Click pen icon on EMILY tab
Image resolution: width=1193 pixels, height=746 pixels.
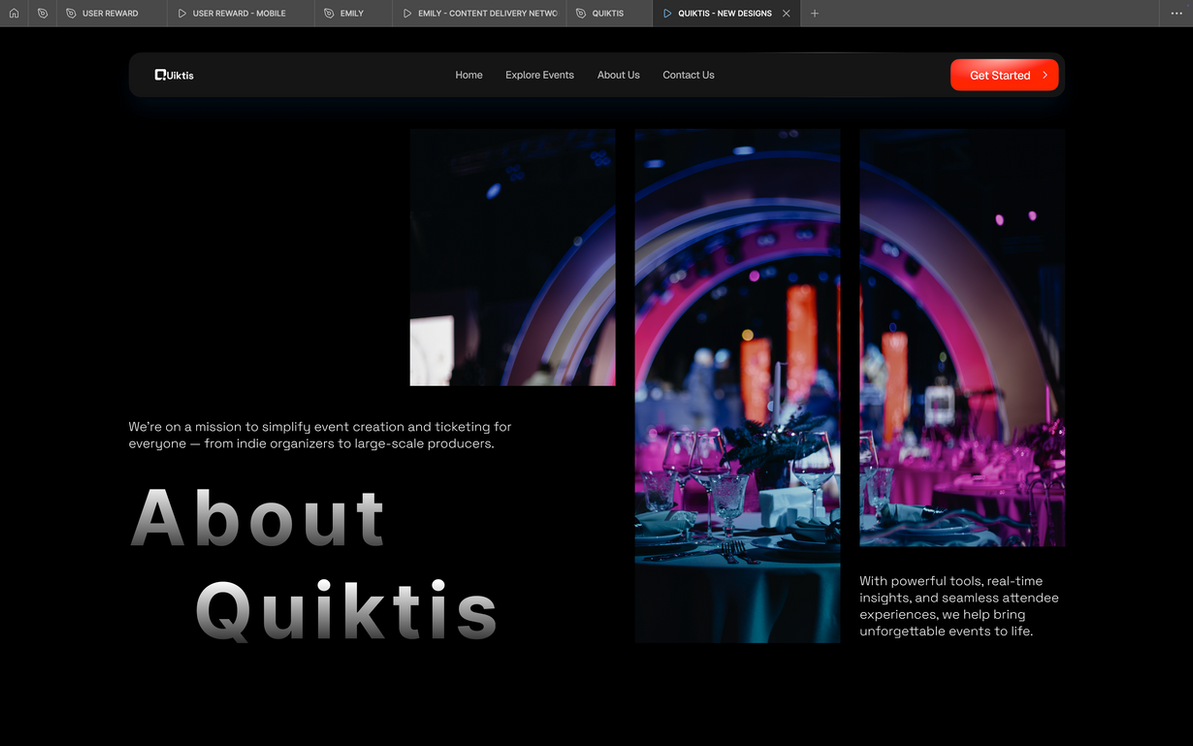click(329, 13)
